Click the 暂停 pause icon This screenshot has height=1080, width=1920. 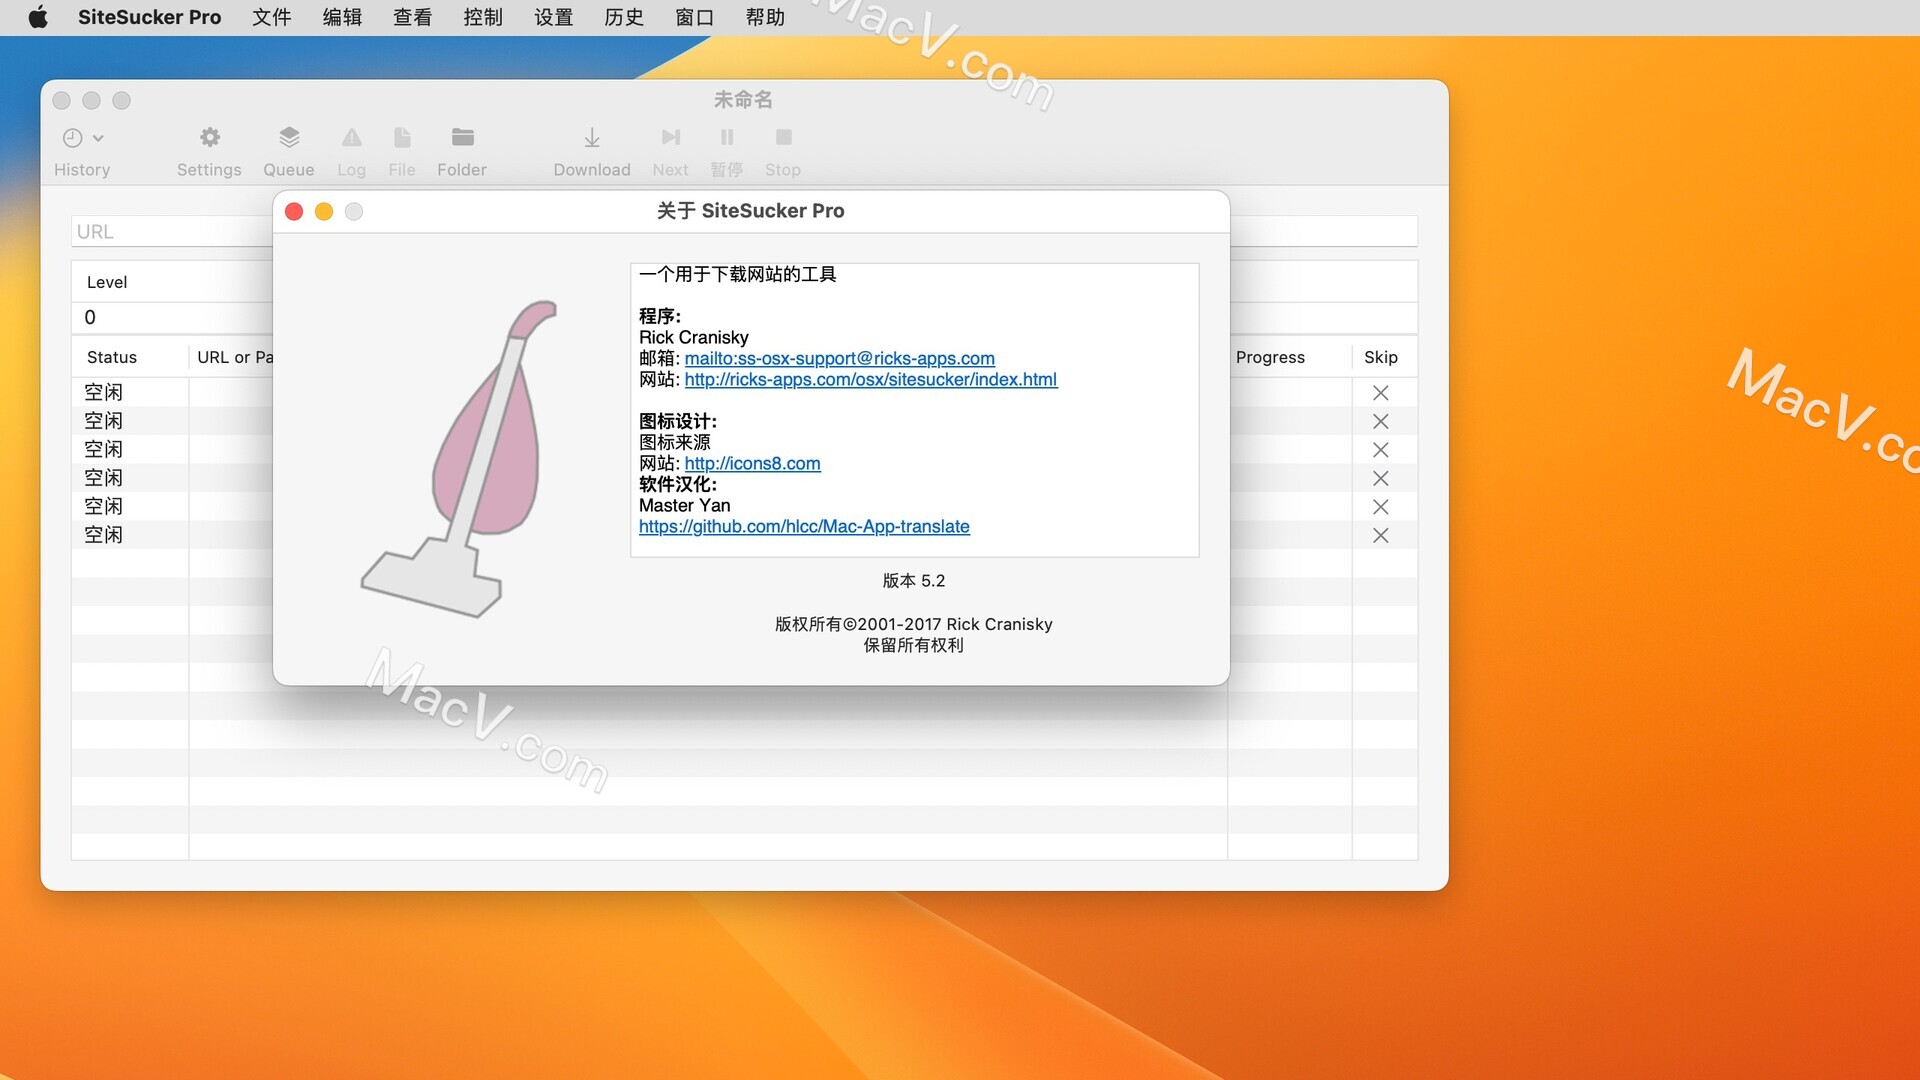727,137
